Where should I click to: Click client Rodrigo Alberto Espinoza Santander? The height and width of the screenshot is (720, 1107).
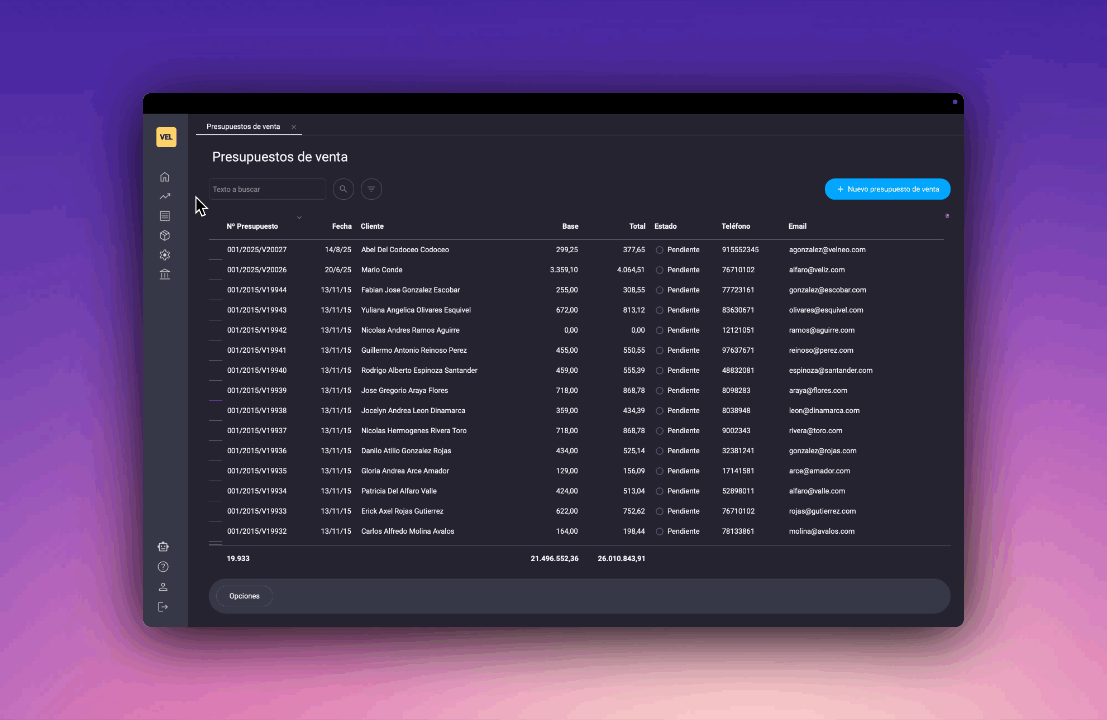tap(419, 371)
